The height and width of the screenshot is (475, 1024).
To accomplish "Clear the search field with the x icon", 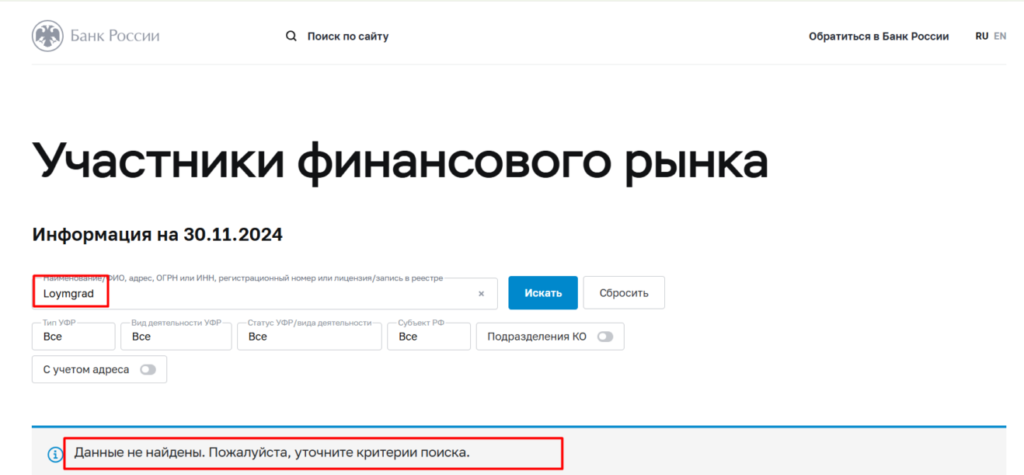I will click(481, 294).
